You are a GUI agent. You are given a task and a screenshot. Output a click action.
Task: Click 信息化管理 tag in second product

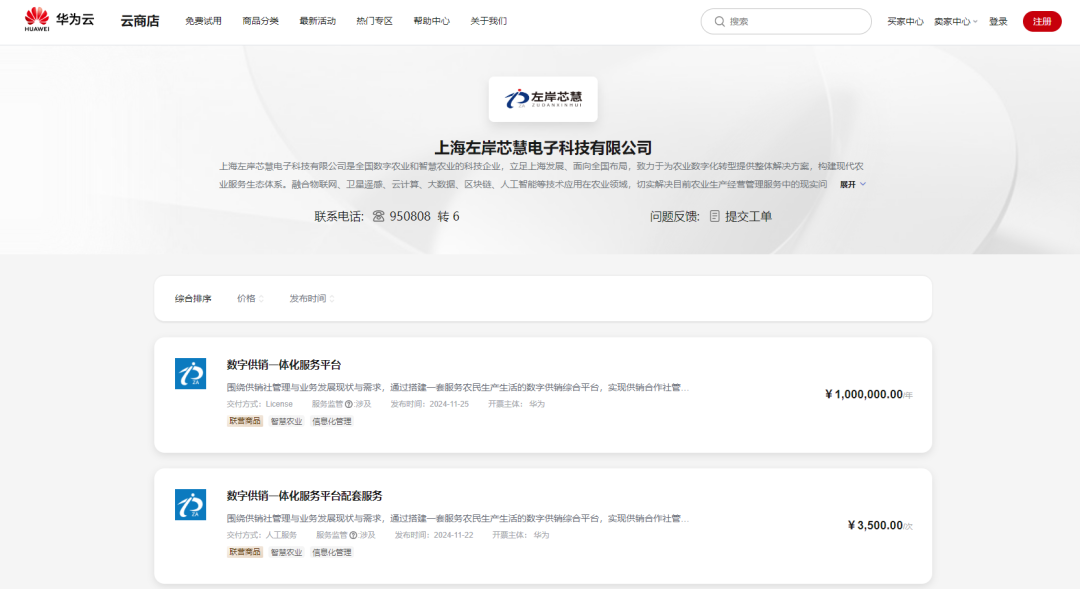331,552
